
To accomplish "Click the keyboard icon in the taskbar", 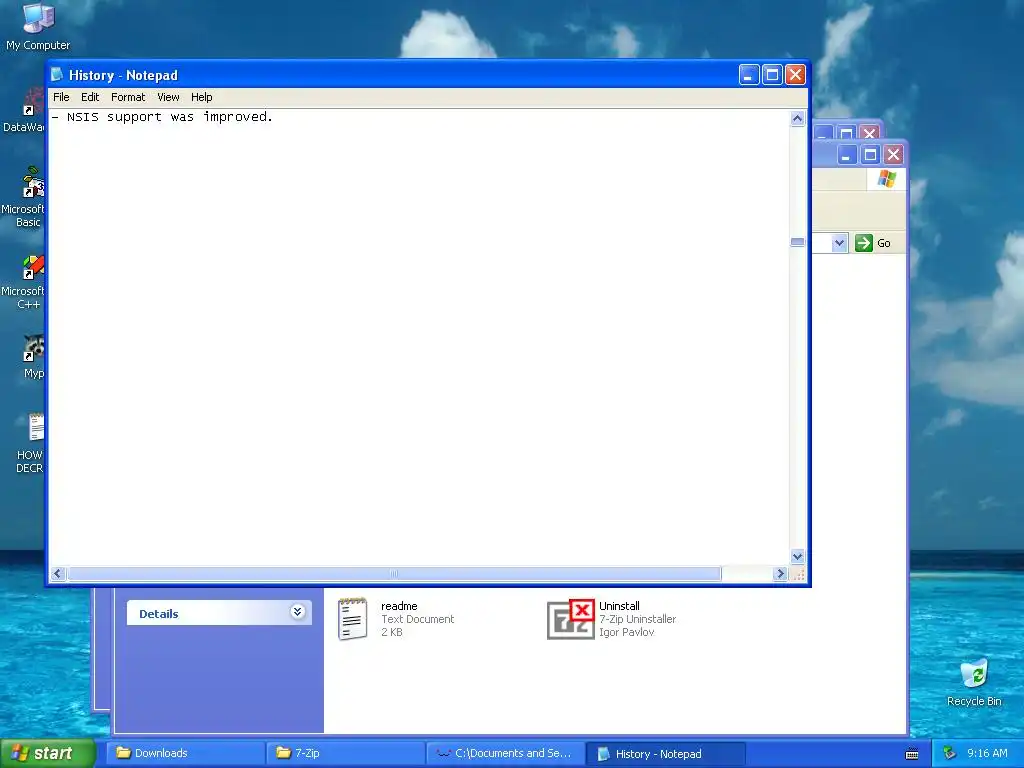I will 912,754.
